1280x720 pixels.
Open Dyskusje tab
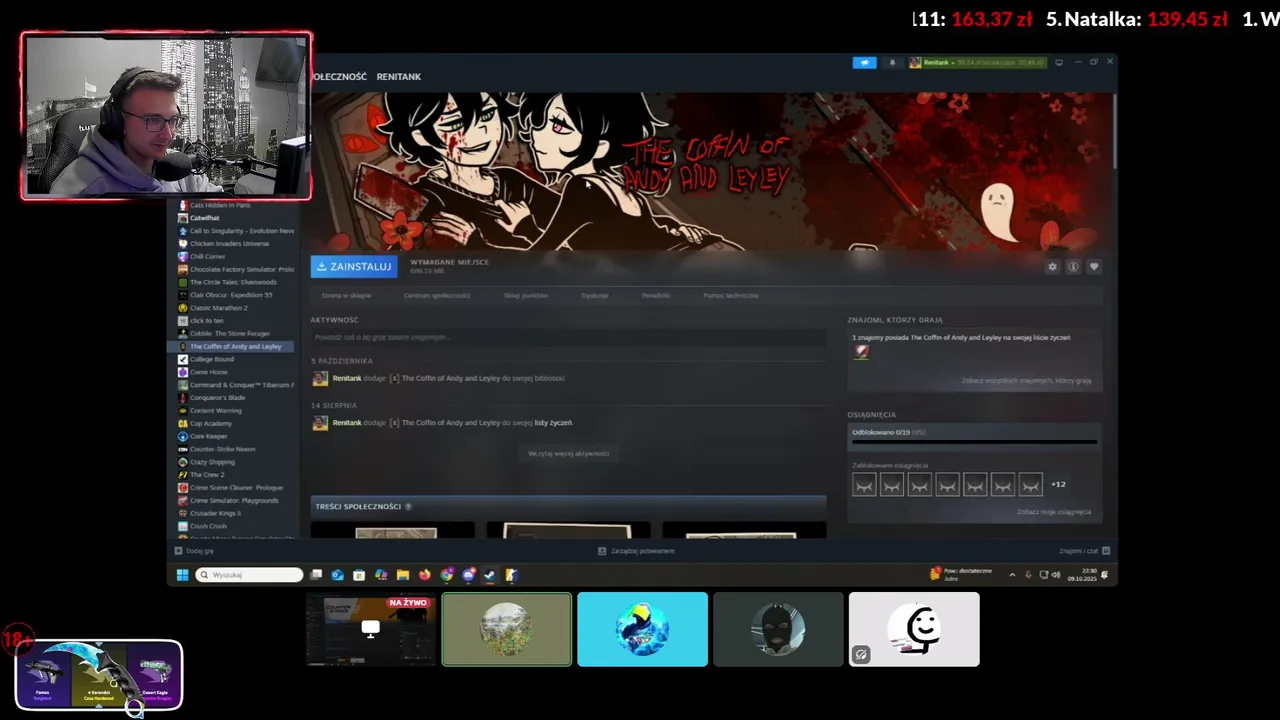[595, 296]
